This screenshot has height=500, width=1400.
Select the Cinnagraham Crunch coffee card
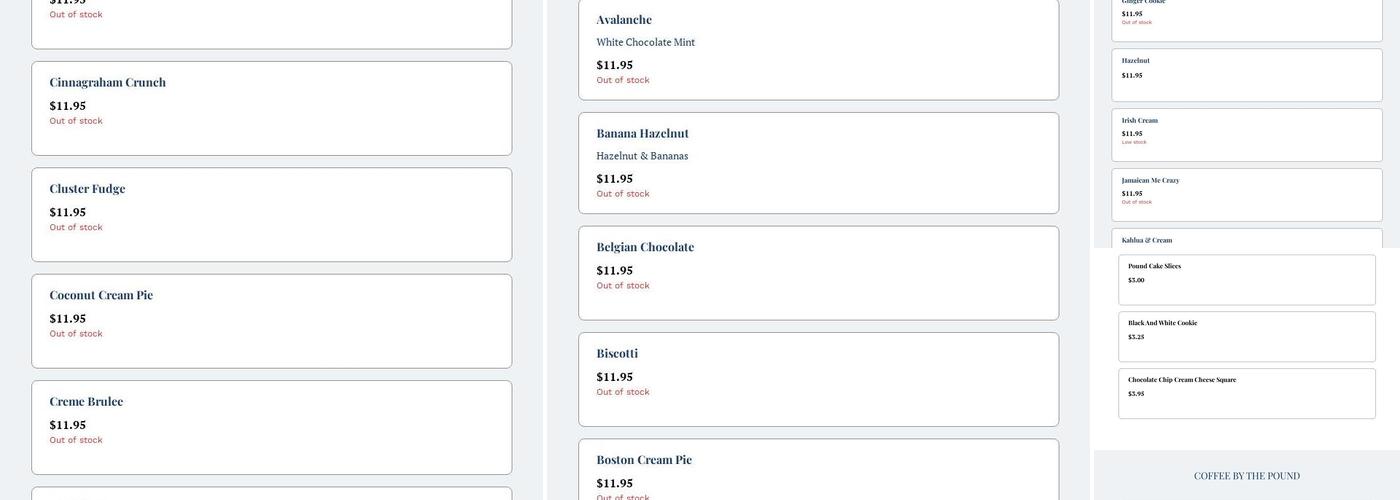271,108
